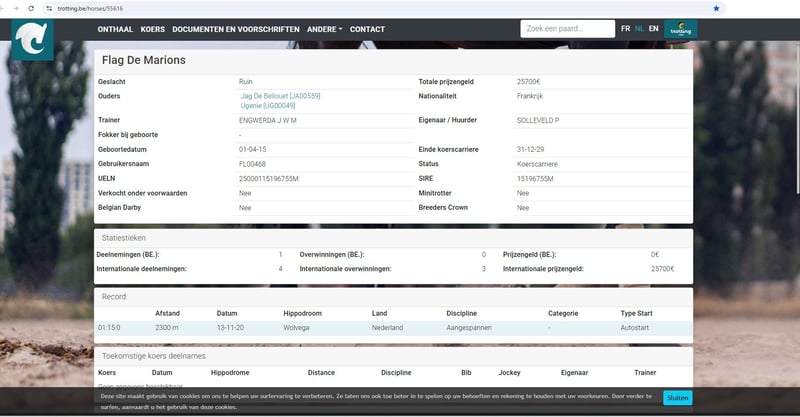Focus the 'Zoek een paard' search field

[x=567, y=29]
